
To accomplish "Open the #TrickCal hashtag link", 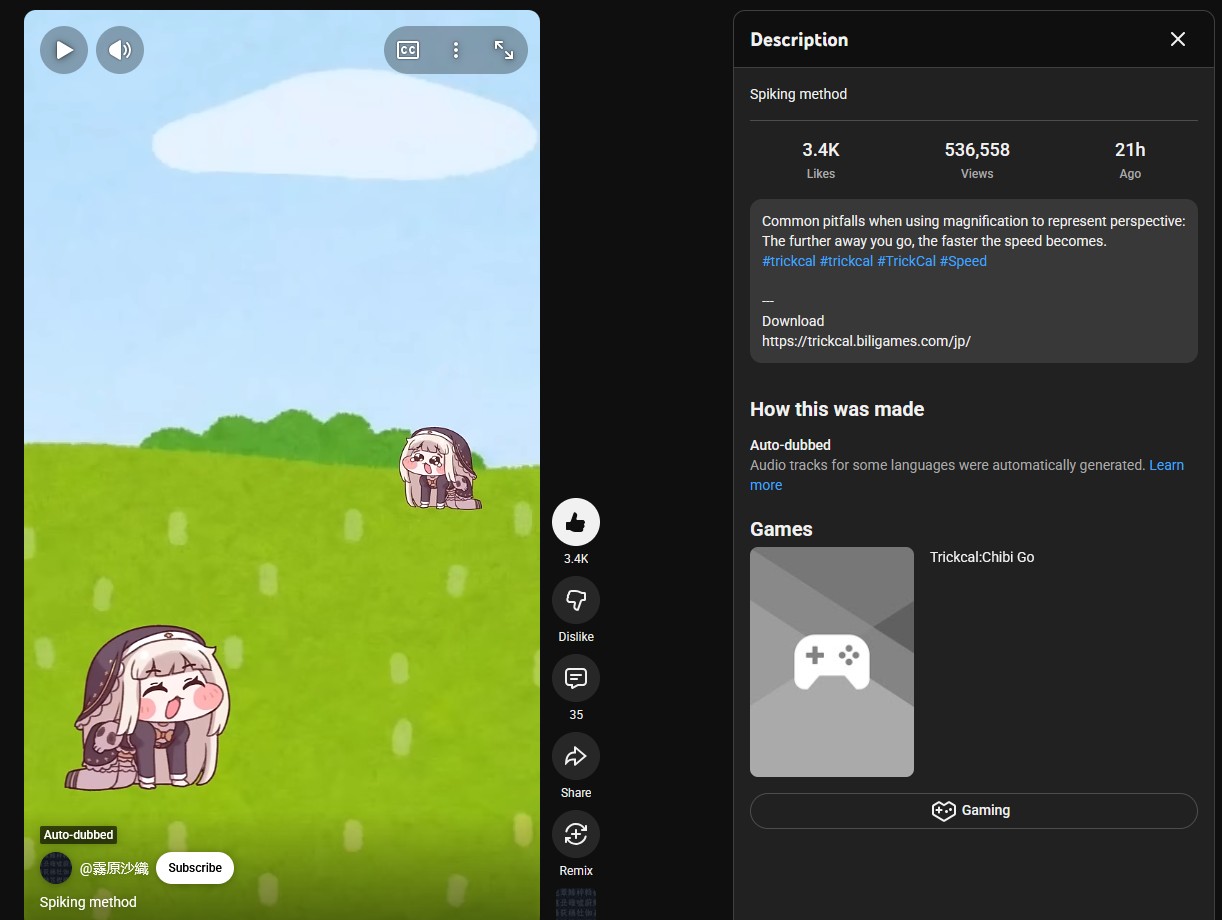I will [x=907, y=261].
